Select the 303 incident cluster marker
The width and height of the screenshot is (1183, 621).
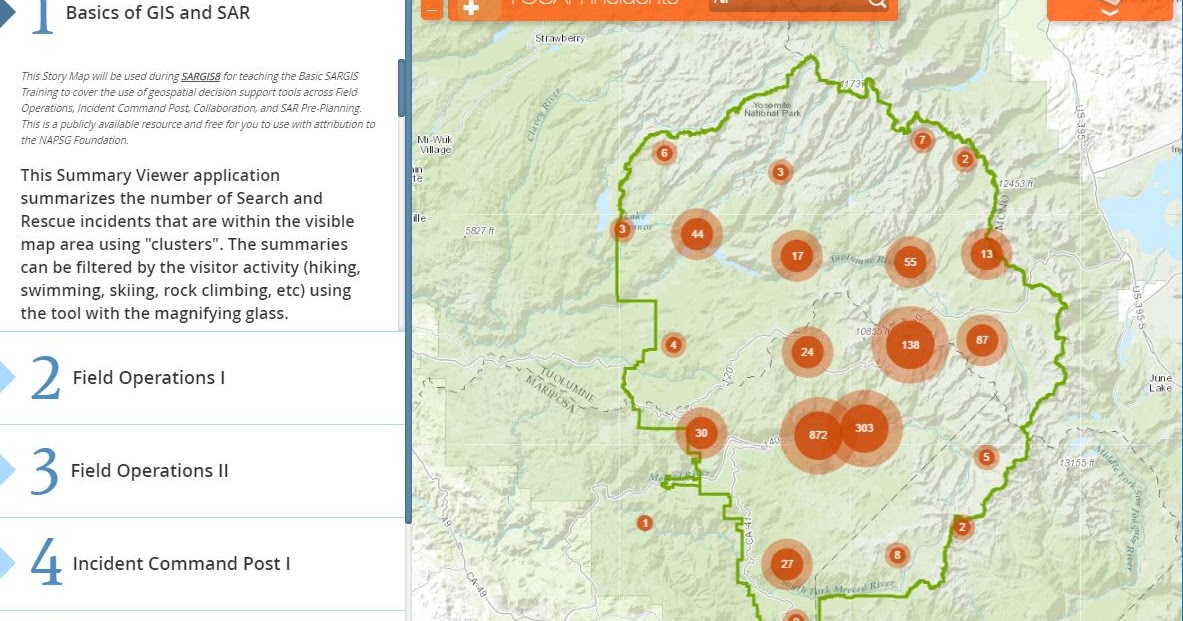[x=866, y=429]
